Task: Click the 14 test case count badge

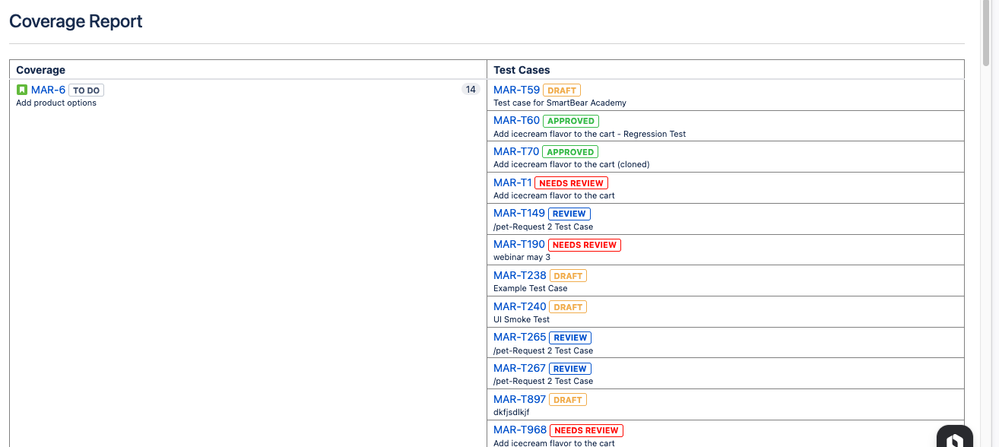Action: point(470,90)
